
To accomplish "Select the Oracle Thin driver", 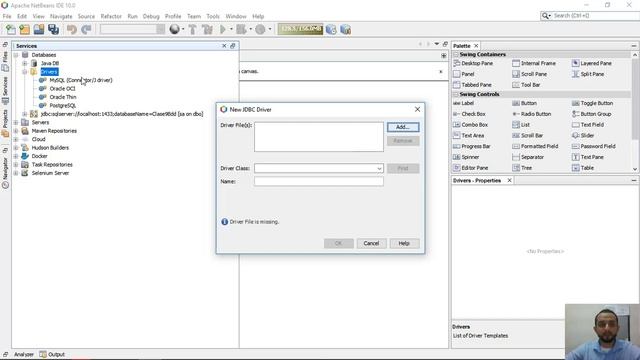I will click(x=63, y=97).
